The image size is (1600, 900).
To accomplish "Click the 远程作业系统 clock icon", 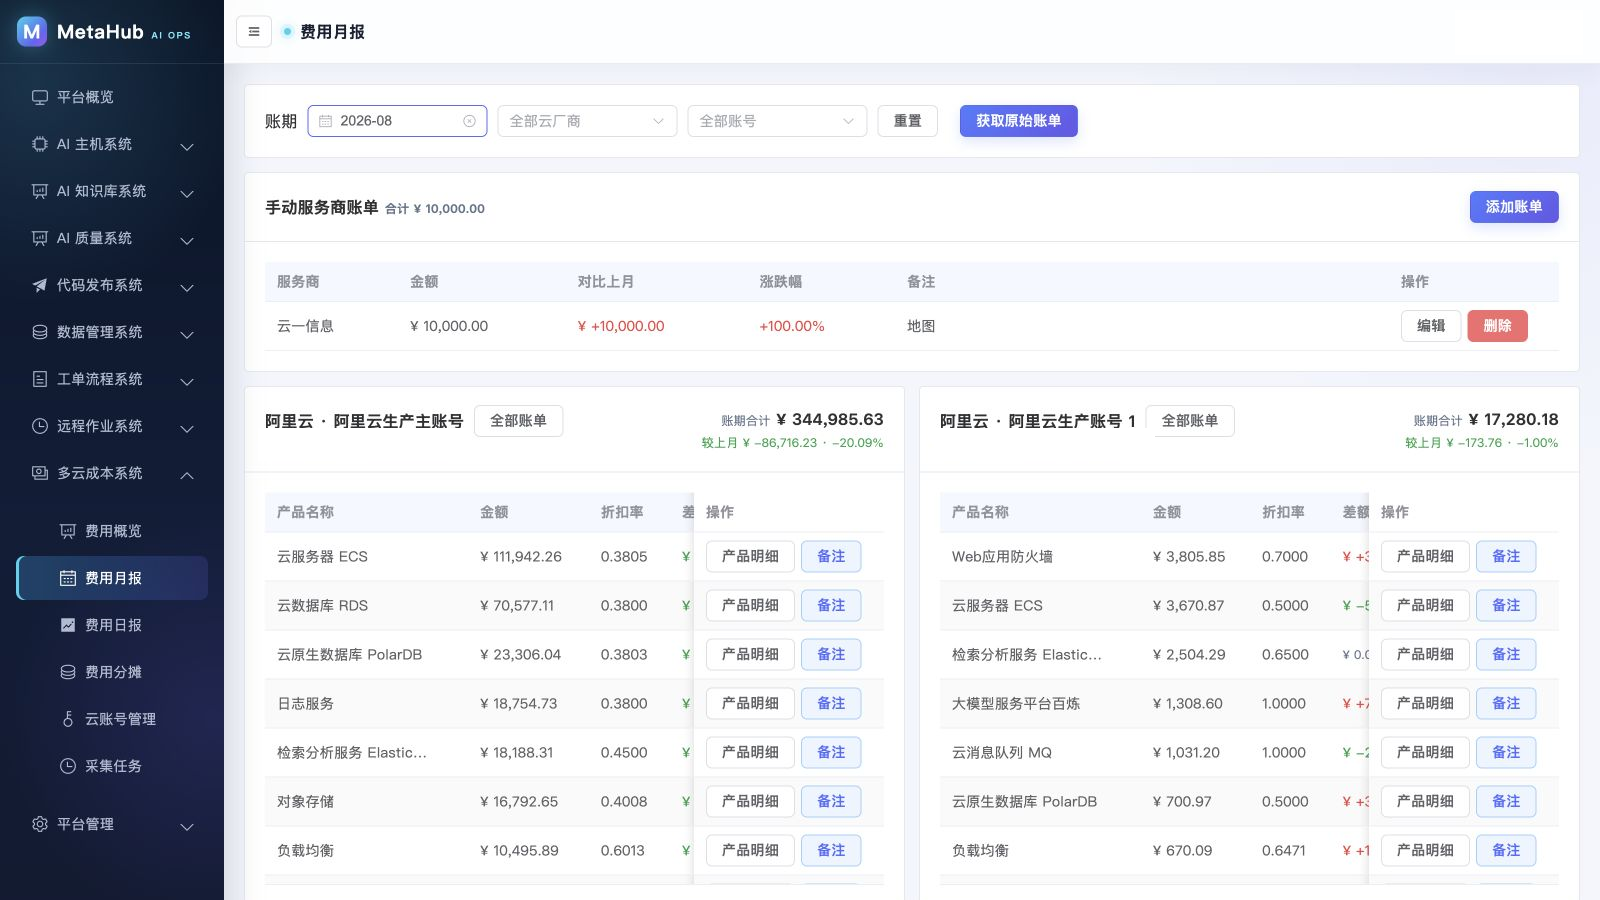I will click(x=40, y=426).
